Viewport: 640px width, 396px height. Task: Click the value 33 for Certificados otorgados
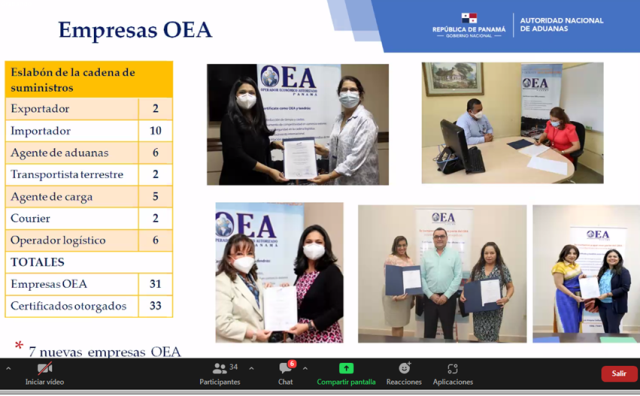click(156, 306)
